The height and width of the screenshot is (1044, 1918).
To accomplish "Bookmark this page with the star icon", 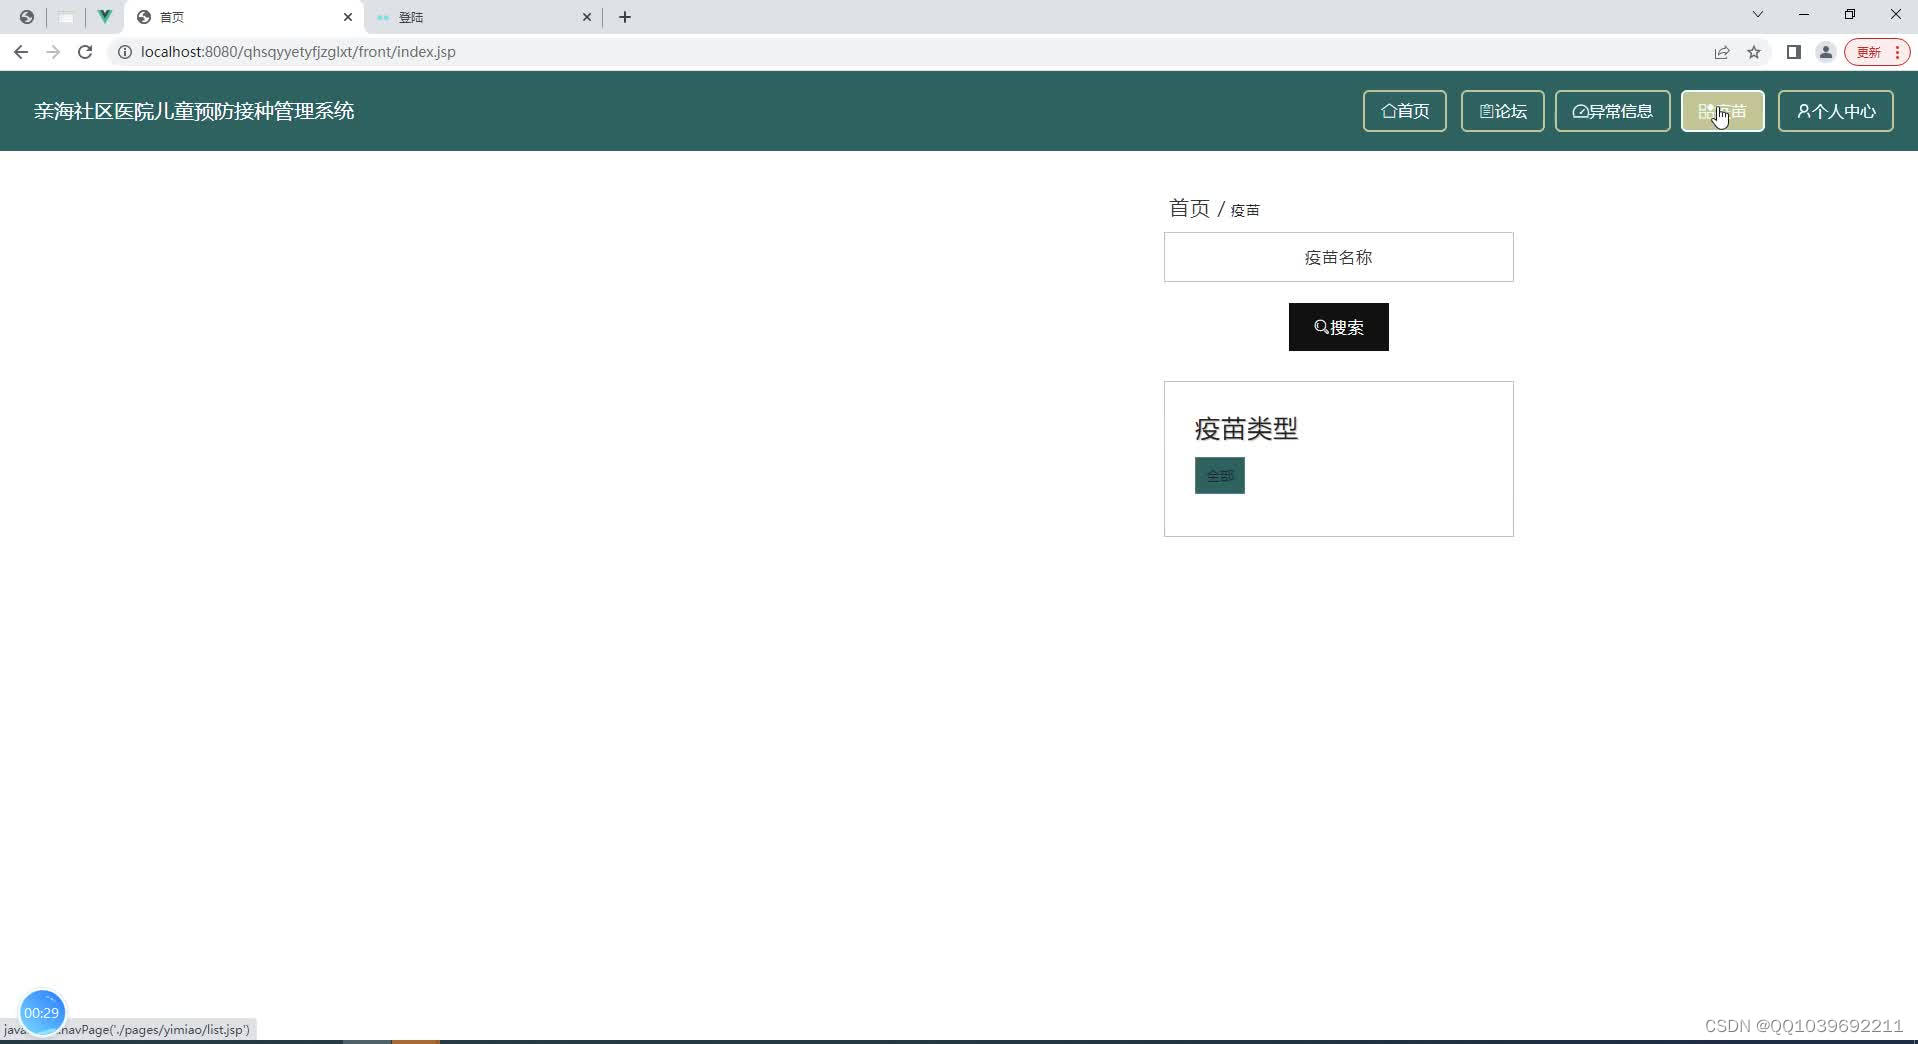I will (1753, 52).
